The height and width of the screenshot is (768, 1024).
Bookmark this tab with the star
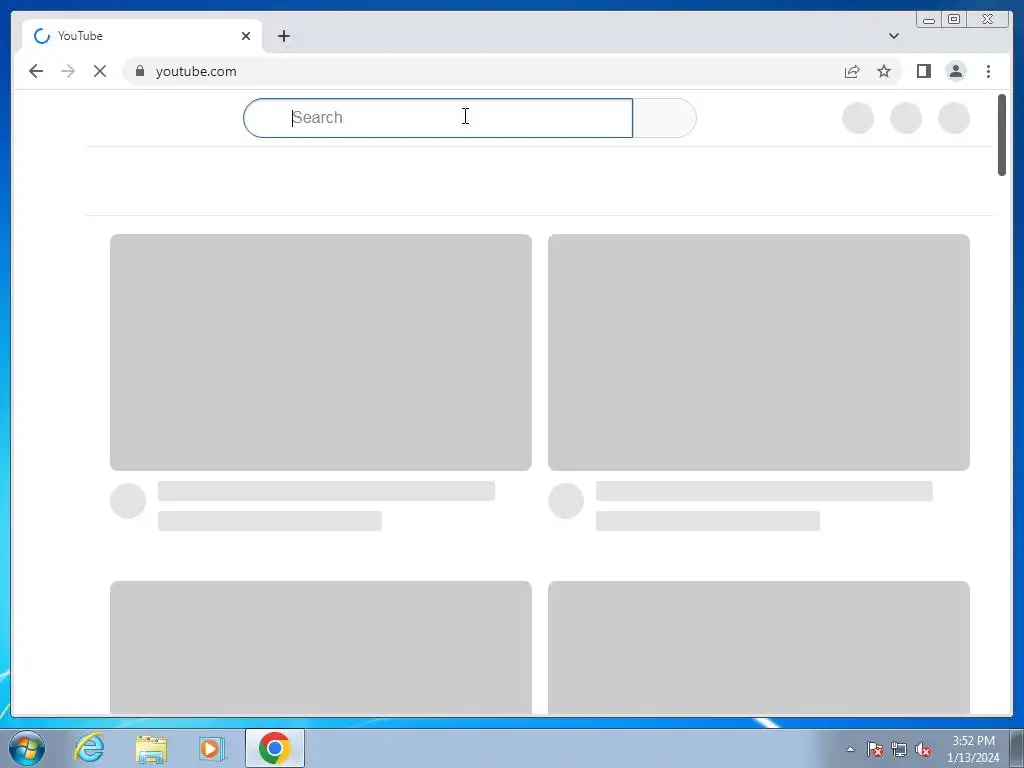point(884,71)
